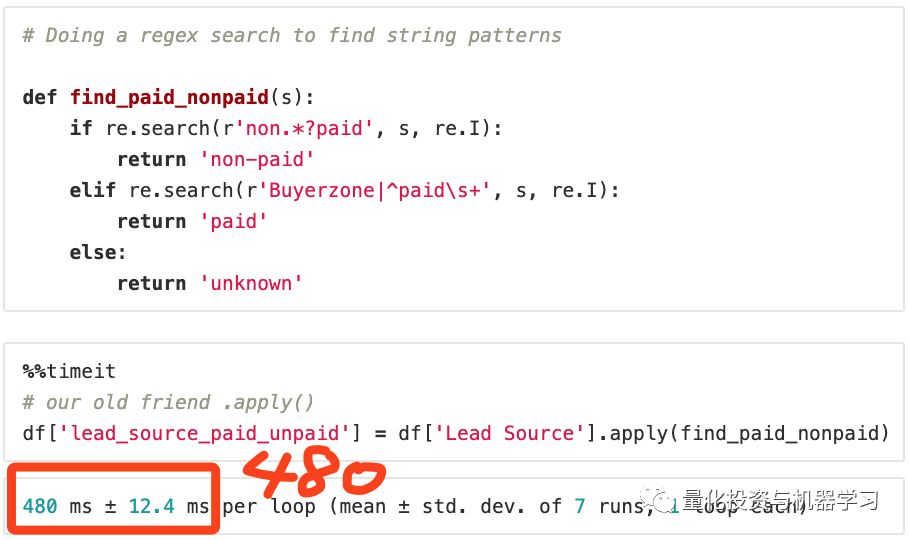Screen dimensions: 909x540
Task: Click the function name find_paid_nonpaid in def line
Action: (169, 97)
